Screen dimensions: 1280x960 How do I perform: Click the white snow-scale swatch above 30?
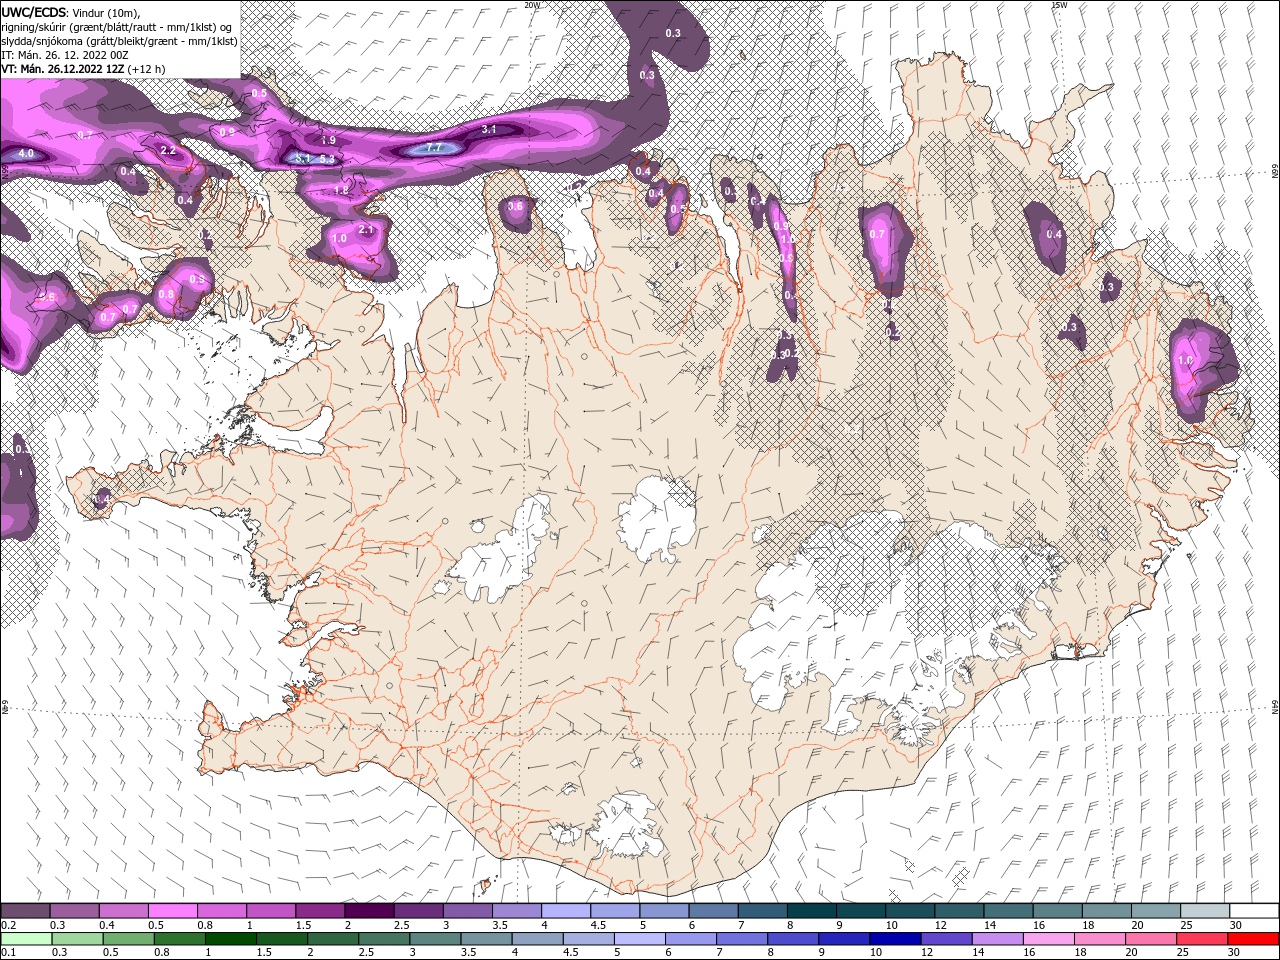[x=1254, y=911]
